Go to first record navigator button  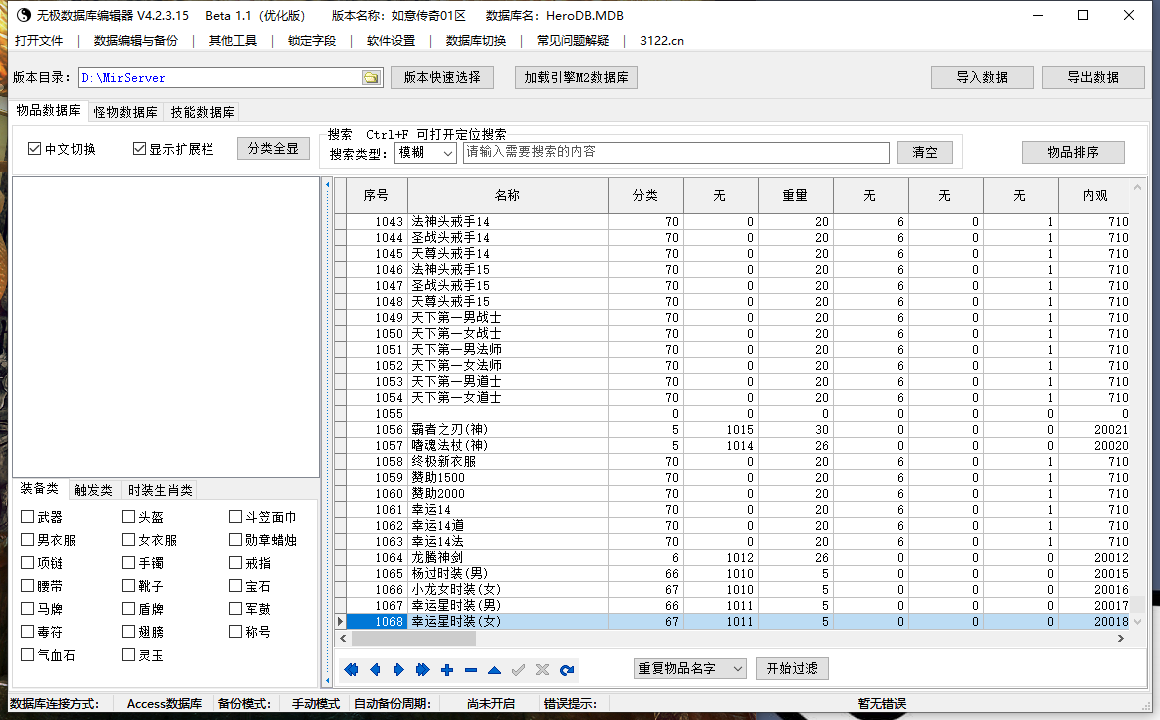351,670
